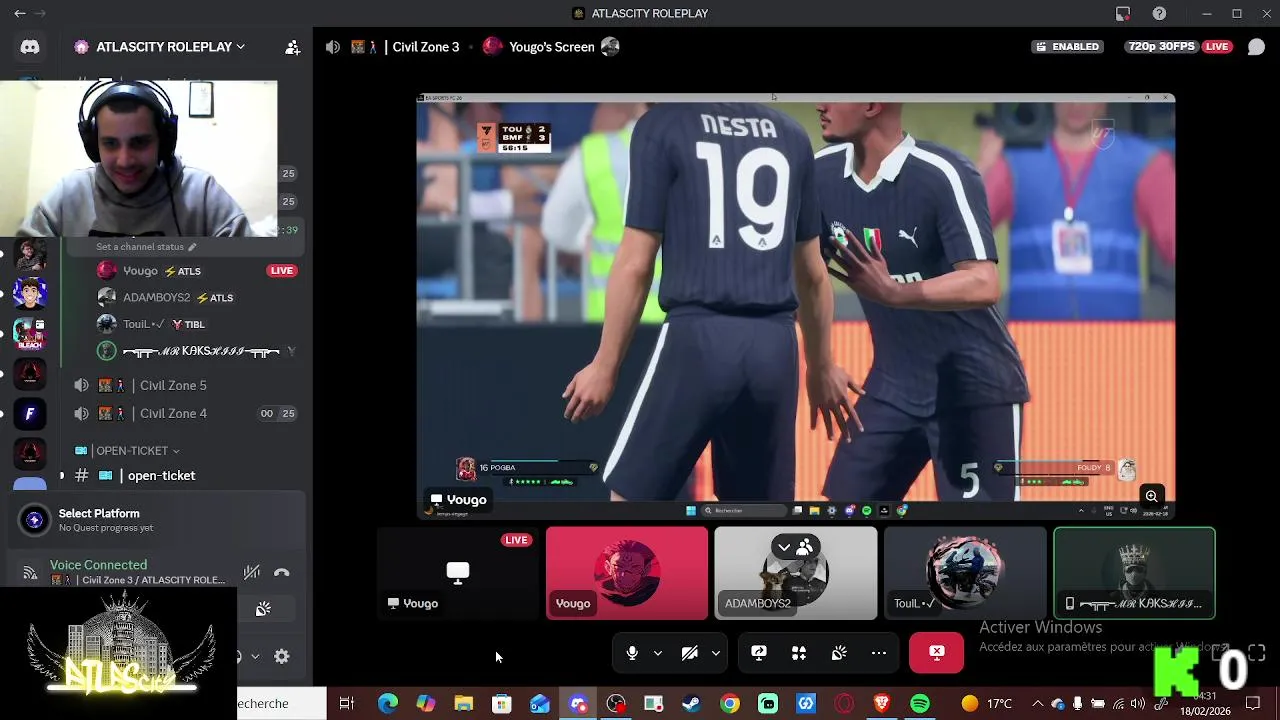The height and width of the screenshot is (720, 1280).
Task: Disconnect from voice with hang-up icon
Action: coord(282,573)
